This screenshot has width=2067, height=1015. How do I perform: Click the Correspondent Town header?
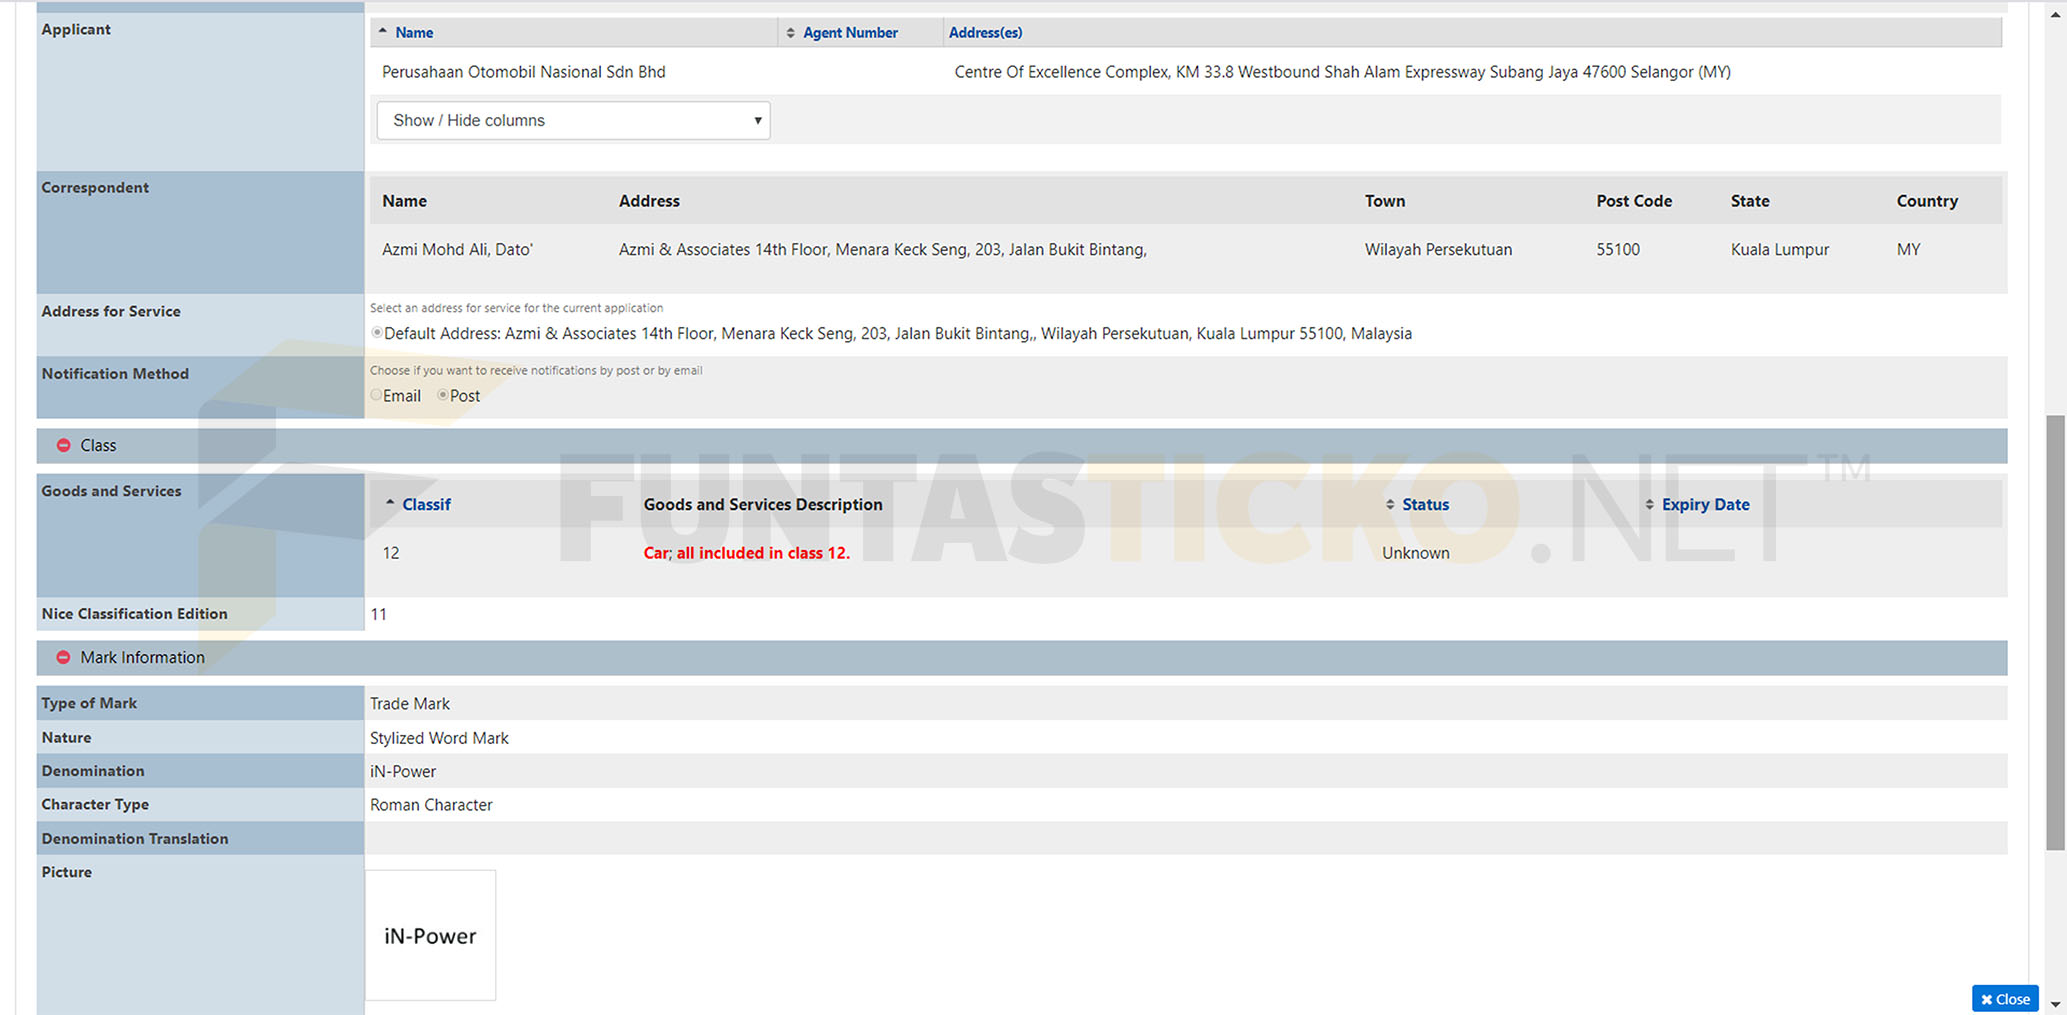1385,201
